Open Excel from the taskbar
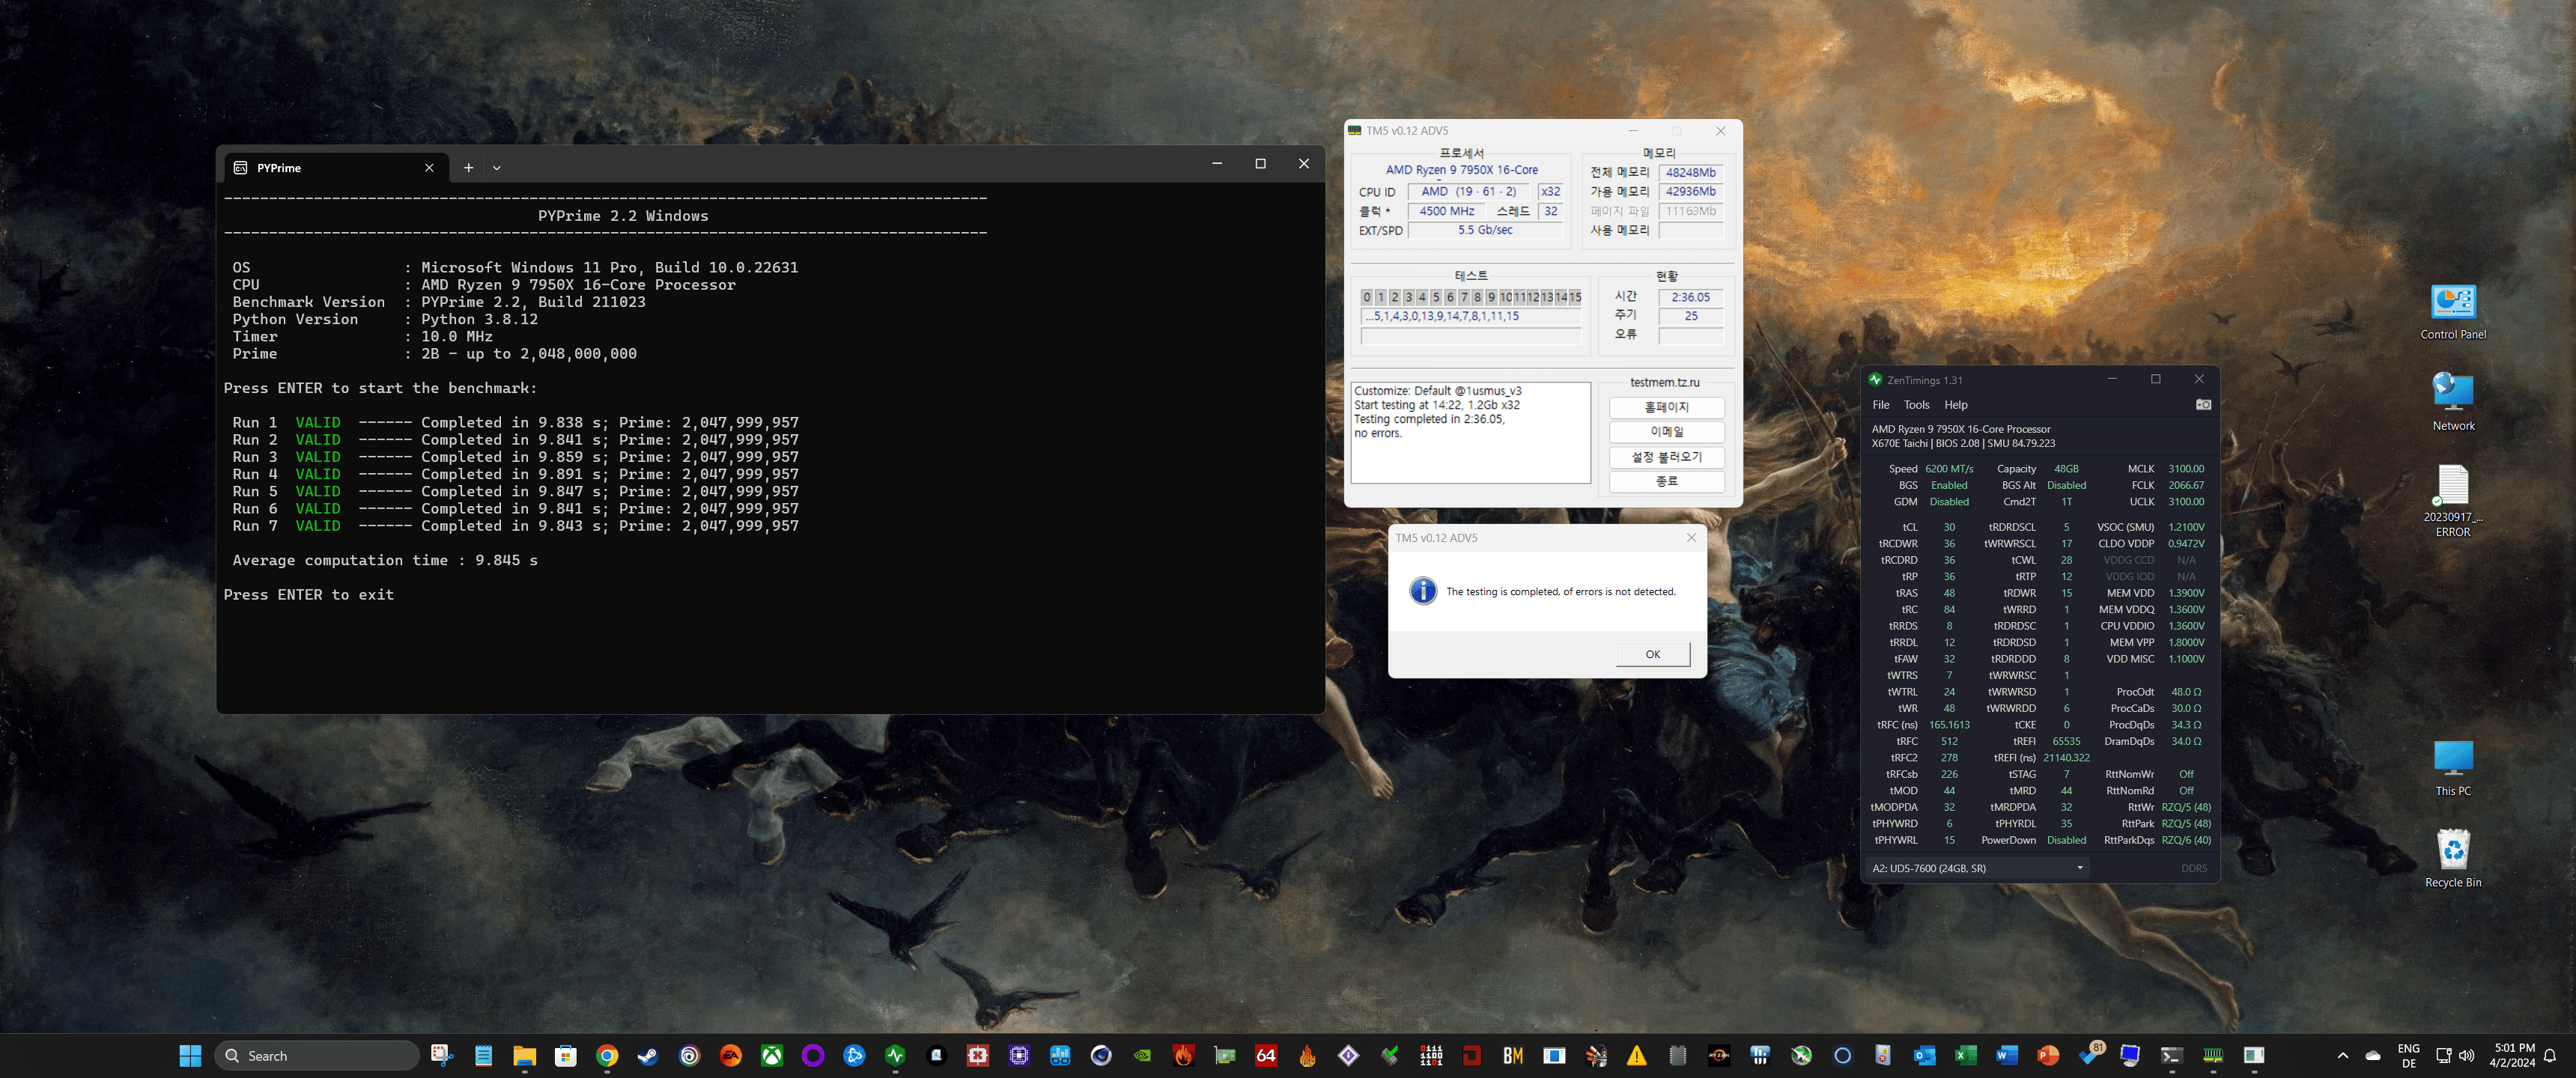The height and width of the screenshot is (1078, 2576). tap(1966, 1056)
